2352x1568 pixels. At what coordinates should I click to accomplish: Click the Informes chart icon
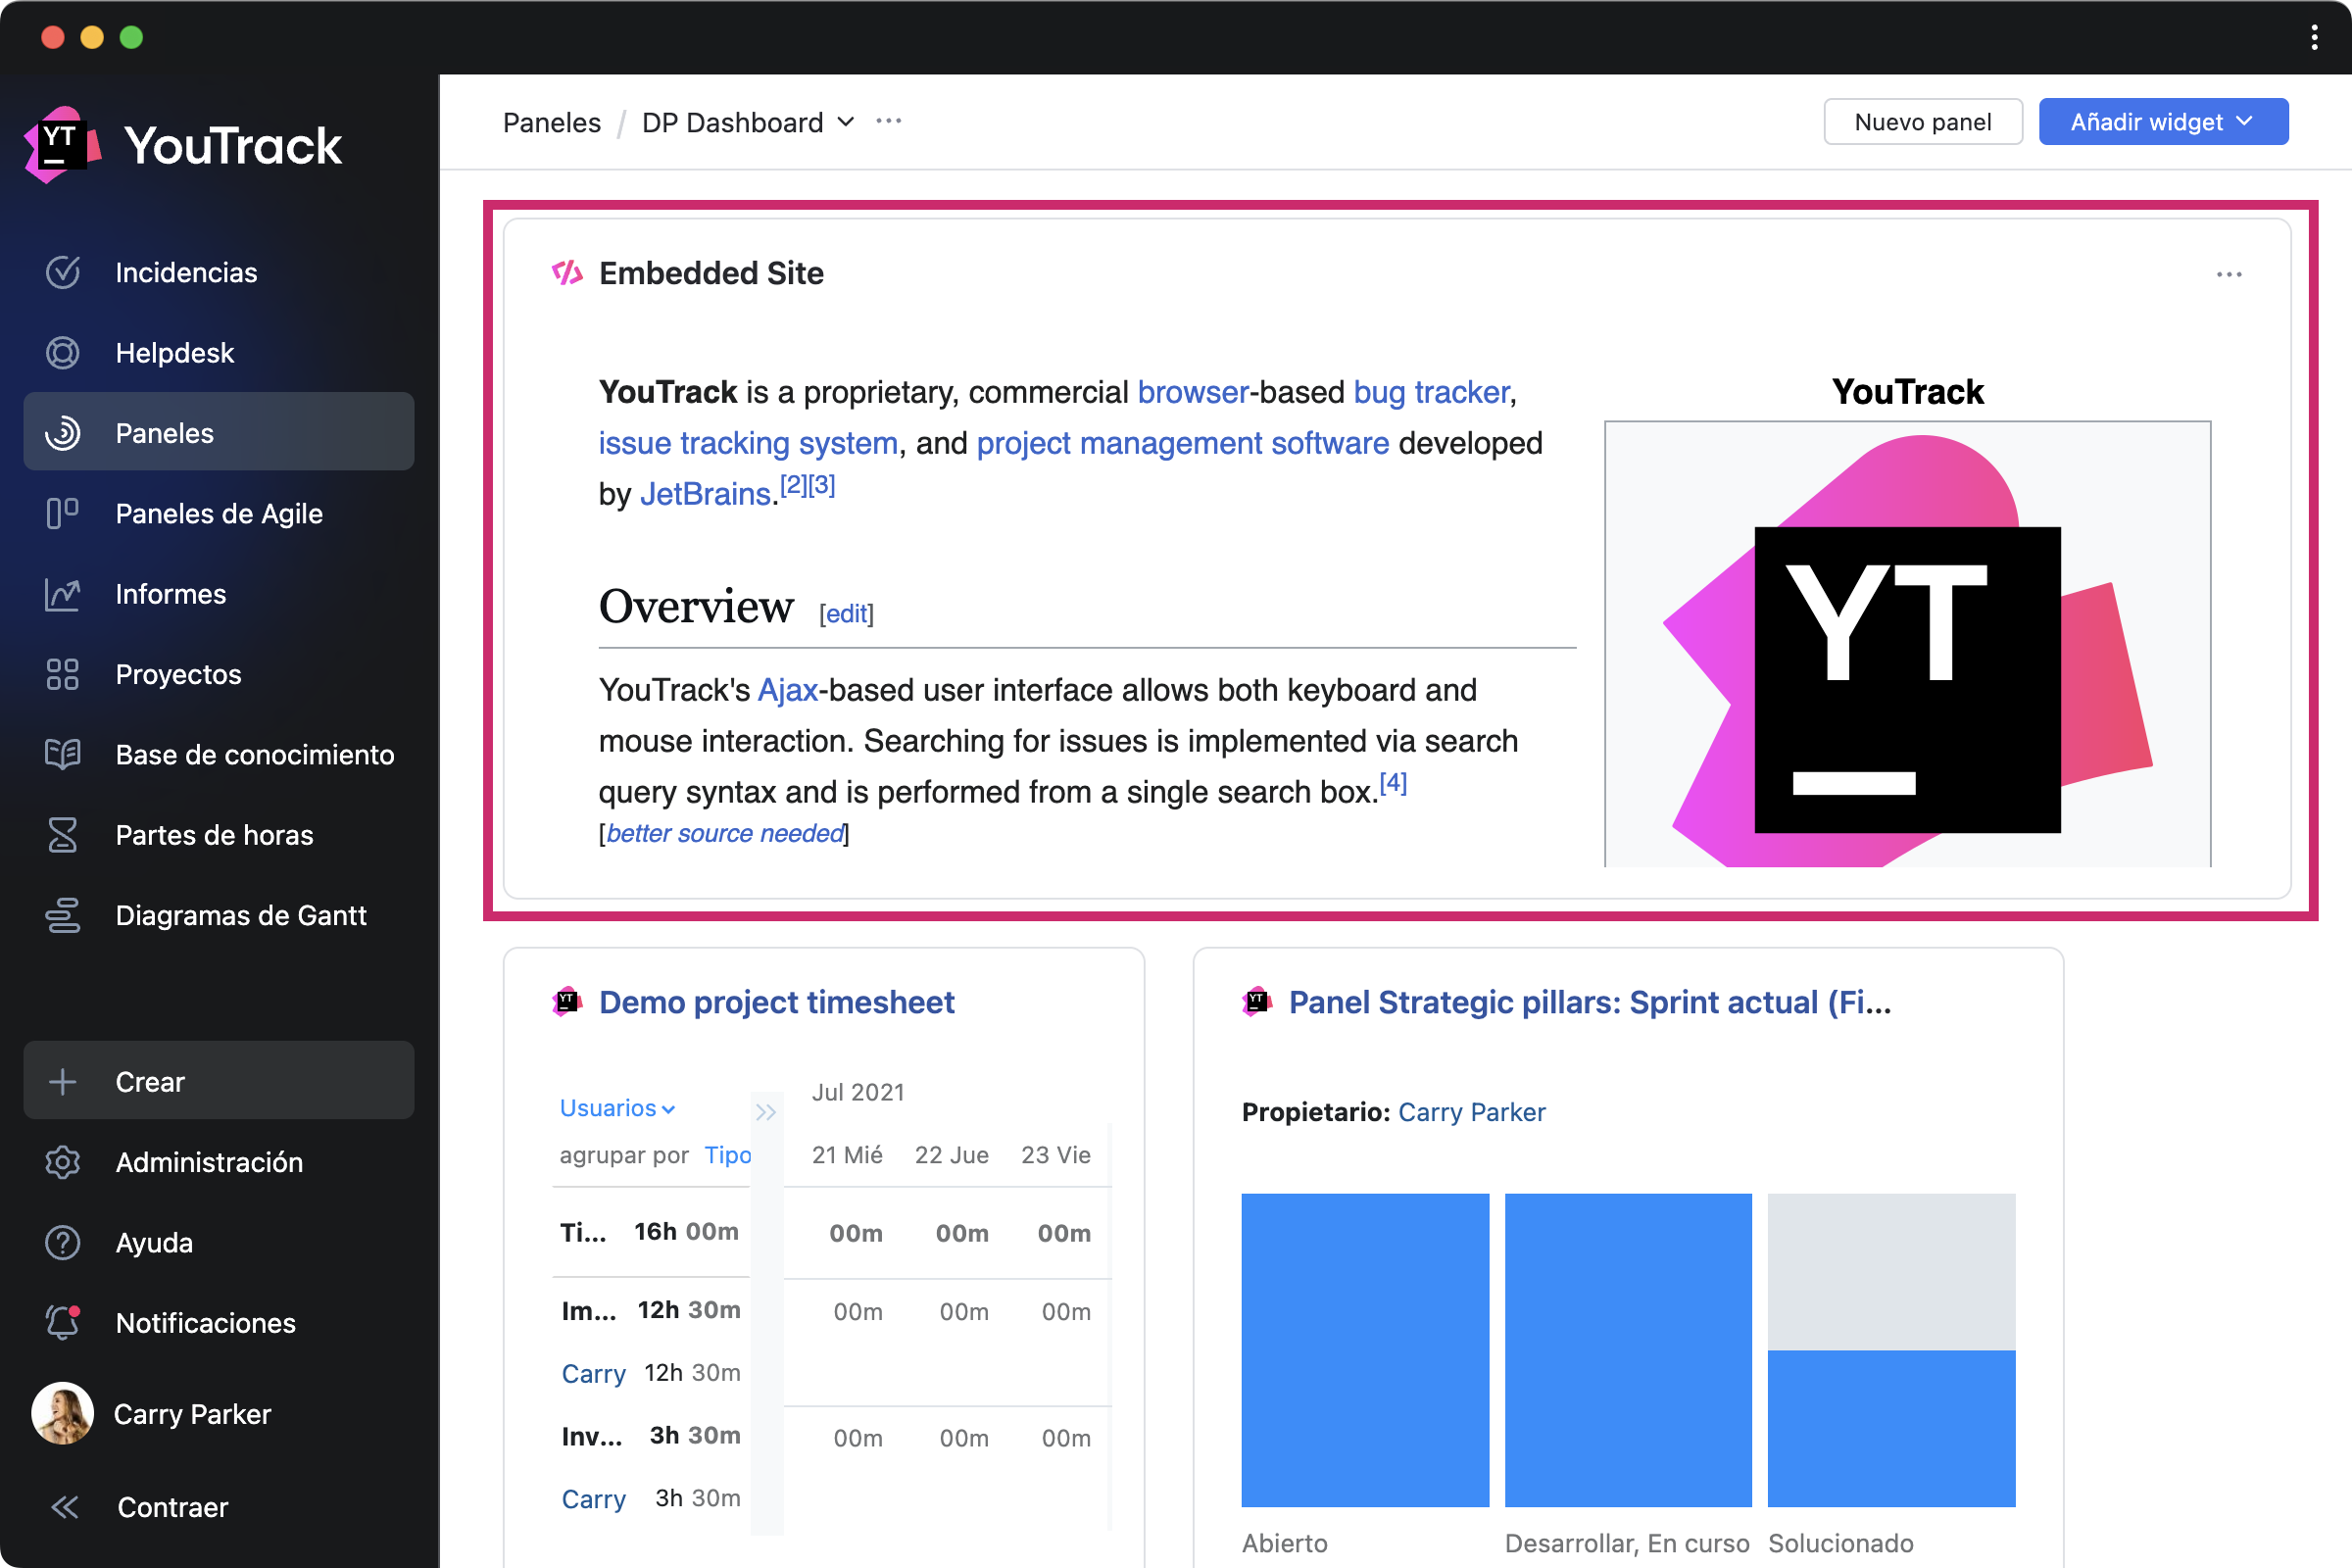point(62,594)
